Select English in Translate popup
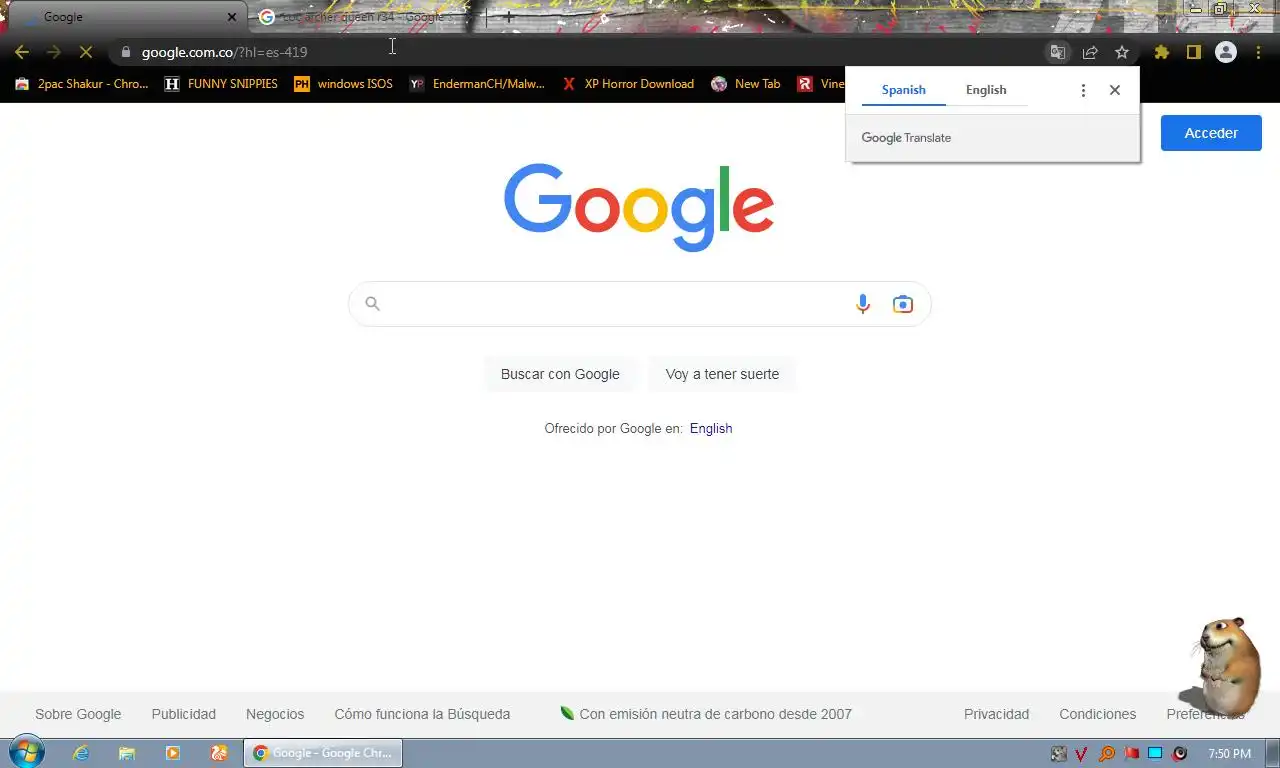Image resolution: width=1280 pixels, height=768 pixels. [986, 90]
